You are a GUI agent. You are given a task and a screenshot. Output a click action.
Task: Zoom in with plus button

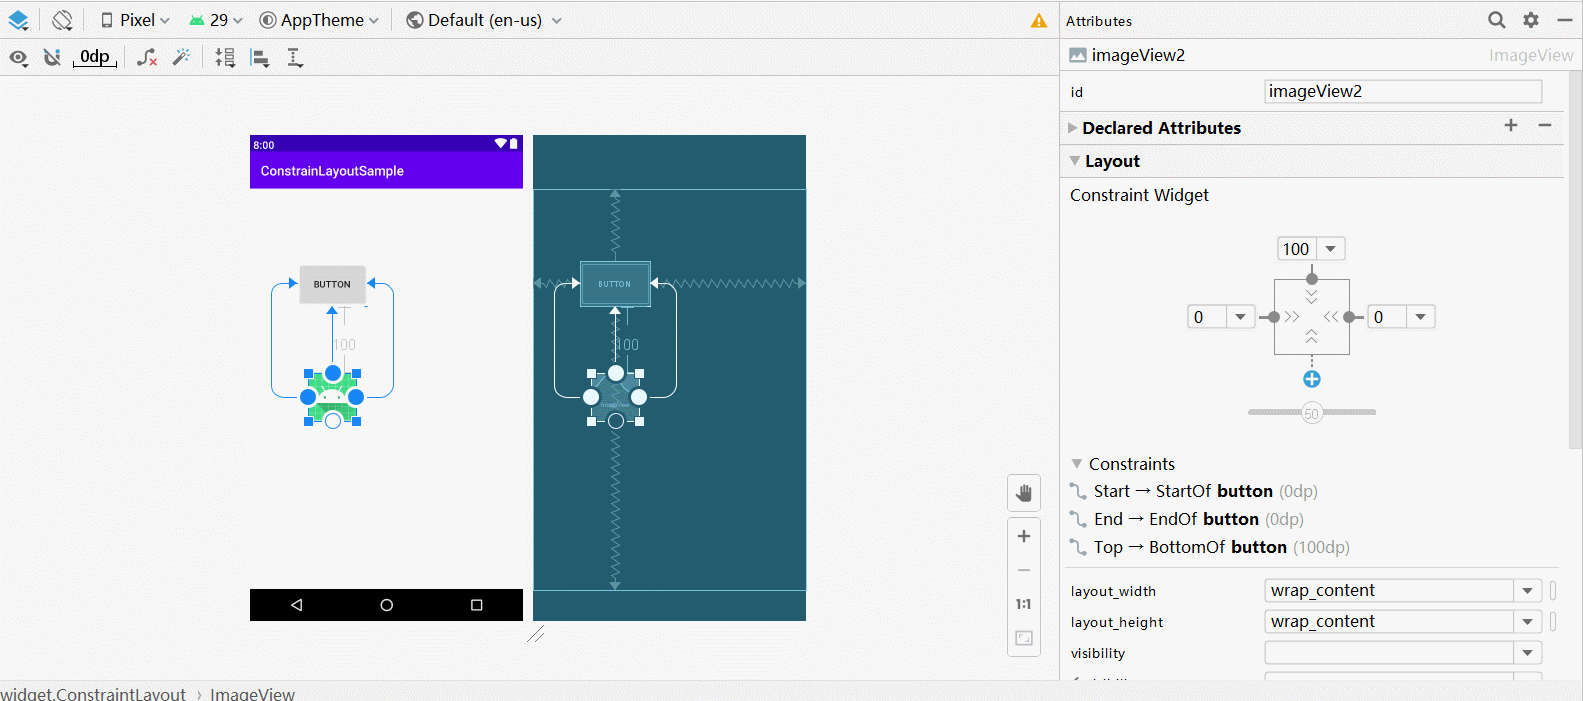pos(1024,536)
